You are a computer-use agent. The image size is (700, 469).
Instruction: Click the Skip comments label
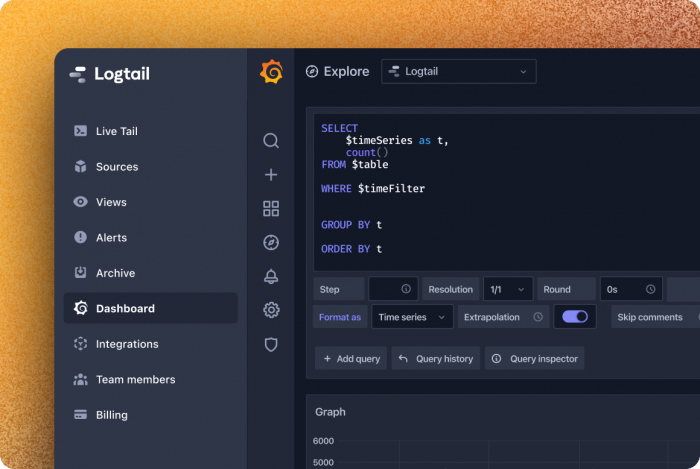pos(650,317)
